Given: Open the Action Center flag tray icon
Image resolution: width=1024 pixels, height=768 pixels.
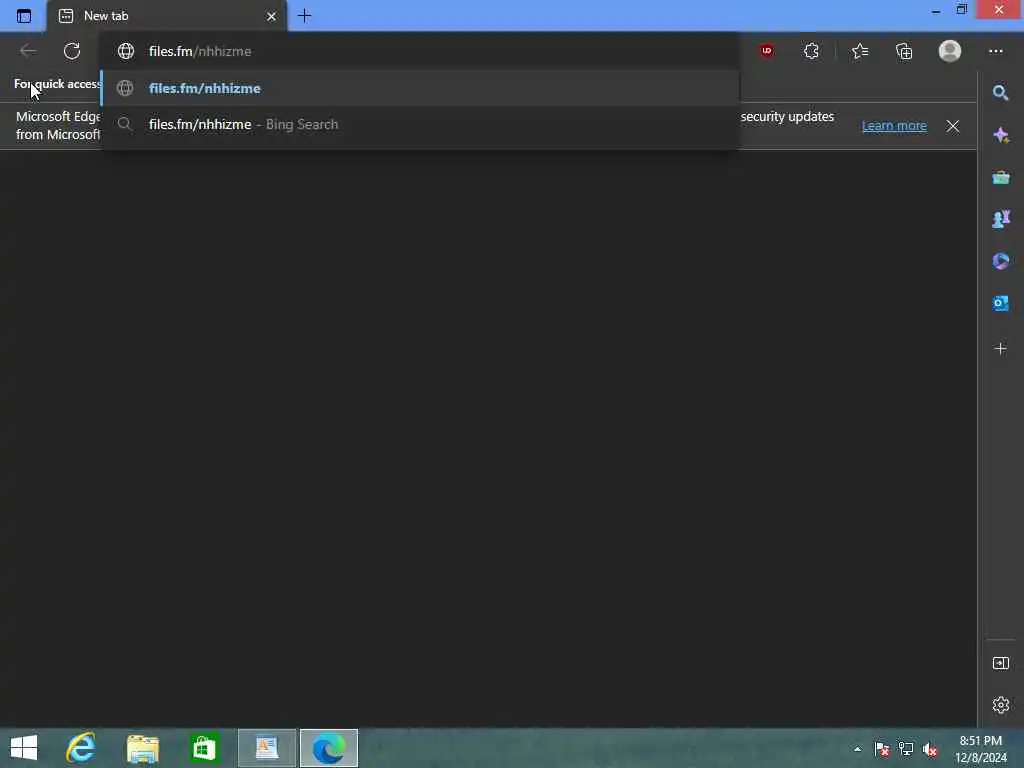Looking at the screenshot, I should point(882,749).
